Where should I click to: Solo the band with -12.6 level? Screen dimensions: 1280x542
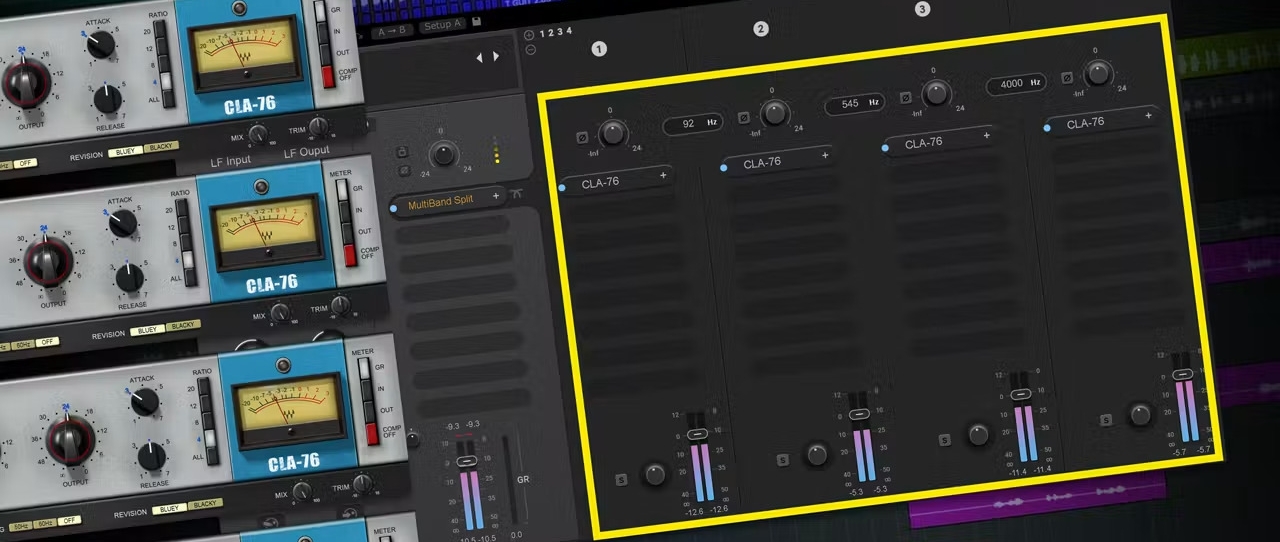(621, 480)
